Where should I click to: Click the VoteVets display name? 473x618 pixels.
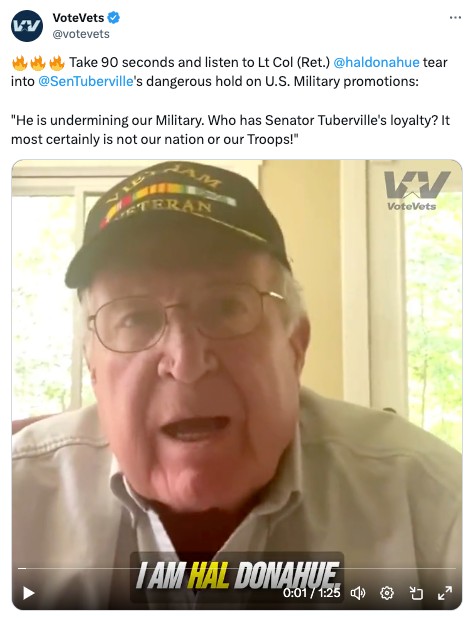click(78, 18)
